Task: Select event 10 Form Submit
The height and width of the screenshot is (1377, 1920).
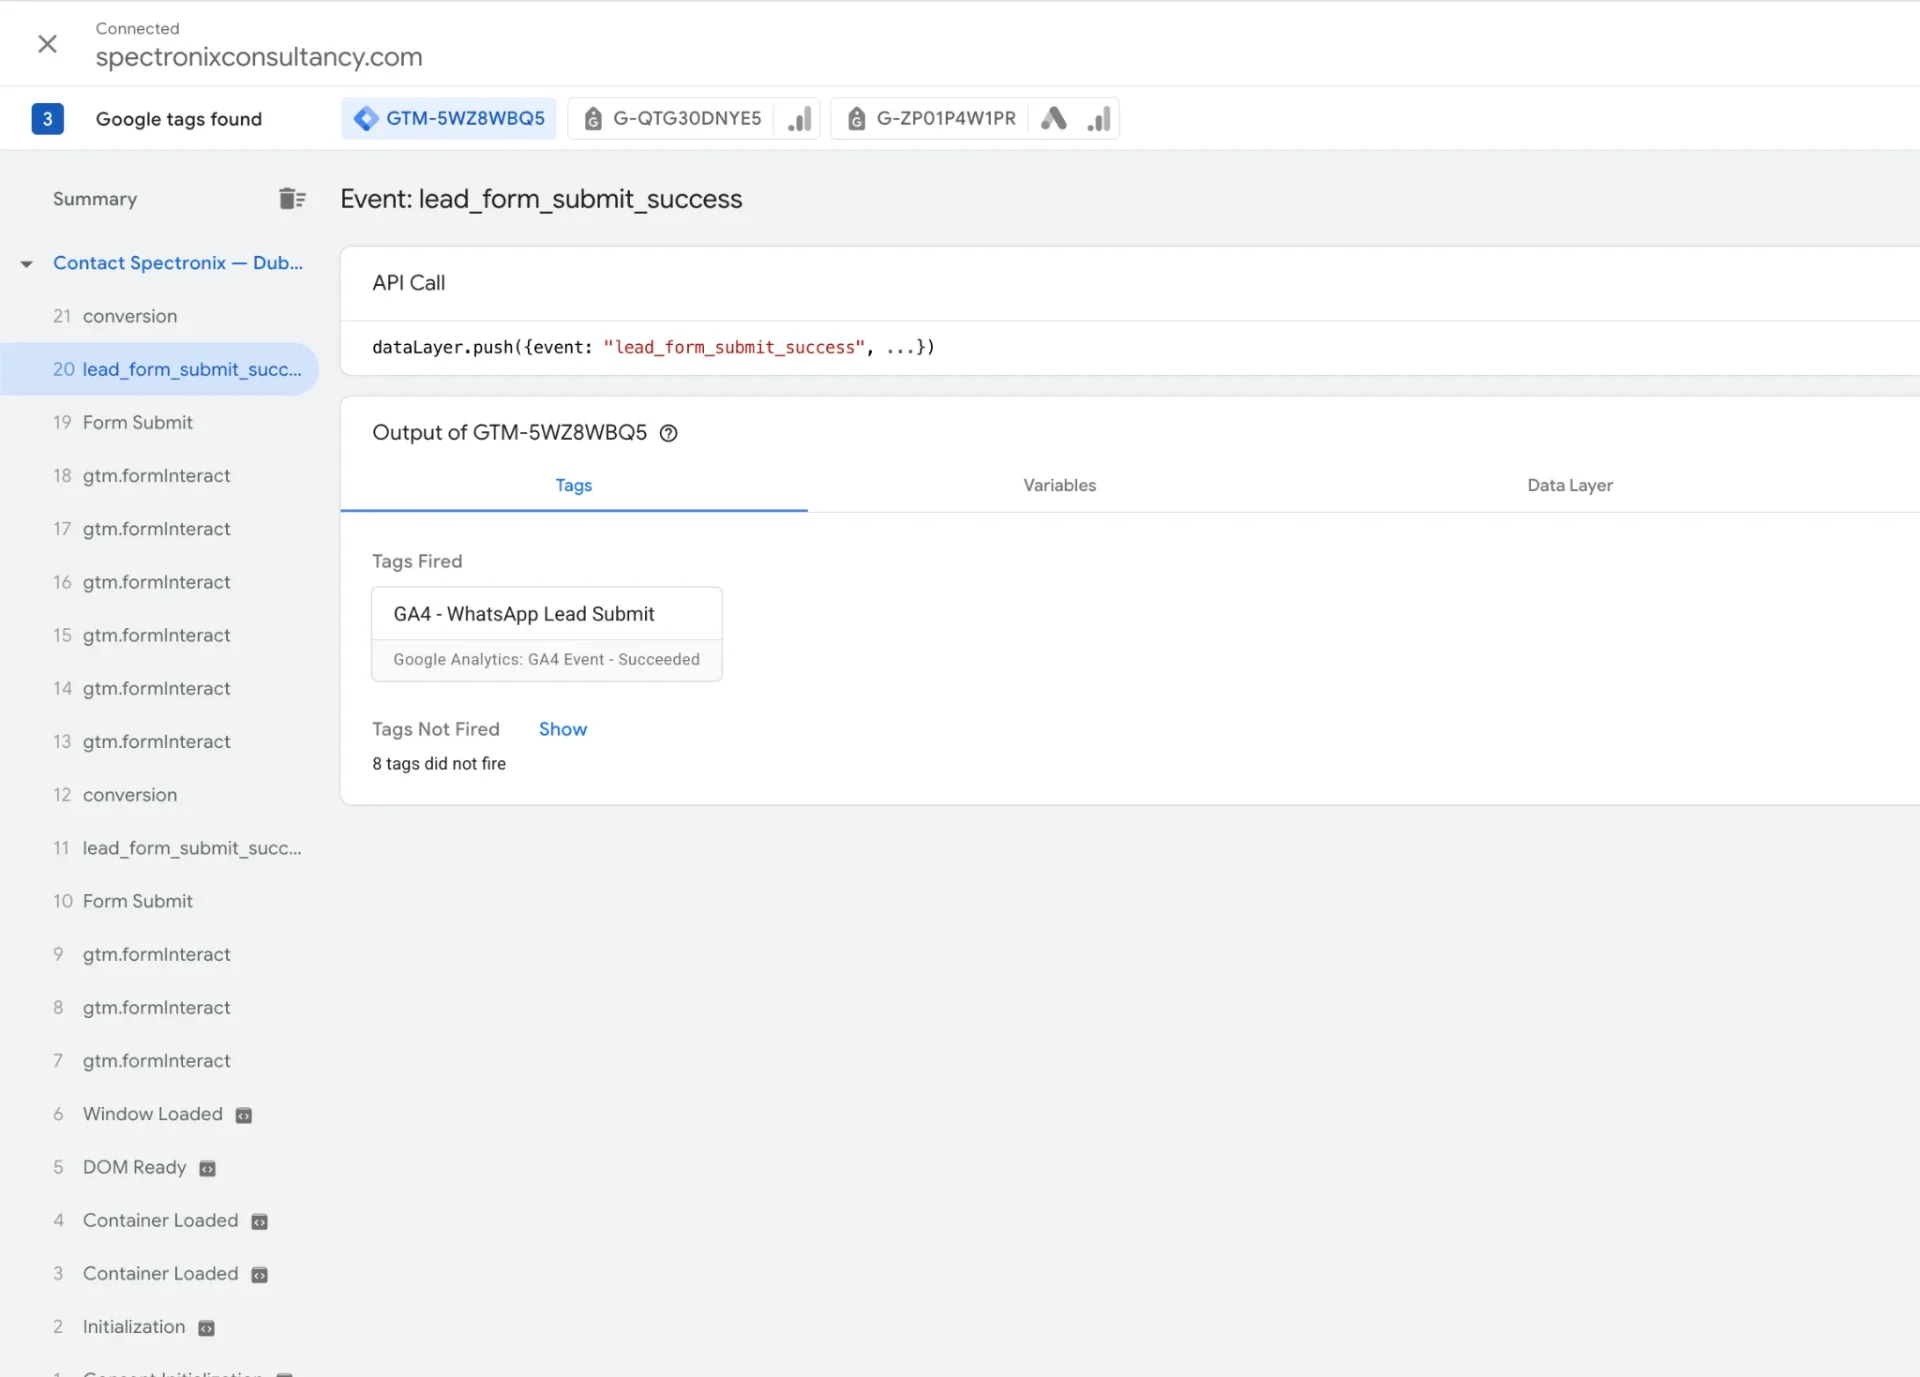Action: tap(160, 901)
